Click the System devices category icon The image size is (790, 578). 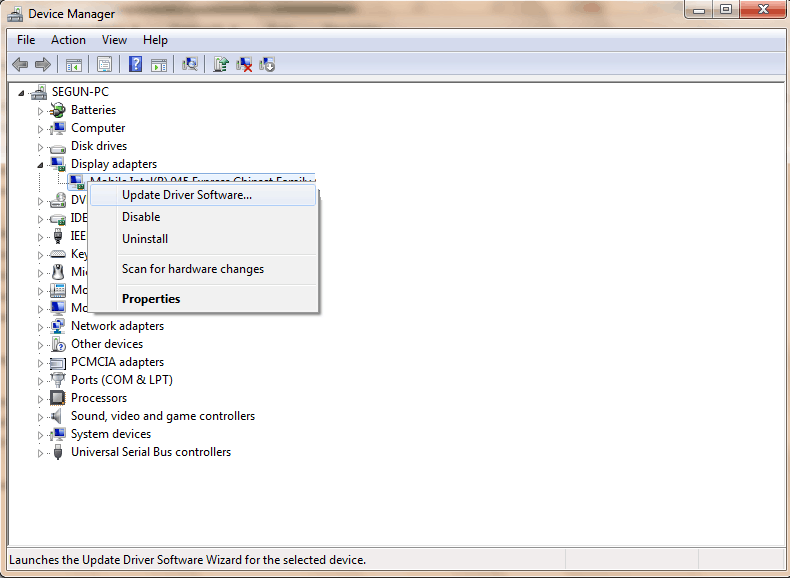point(58,434)
